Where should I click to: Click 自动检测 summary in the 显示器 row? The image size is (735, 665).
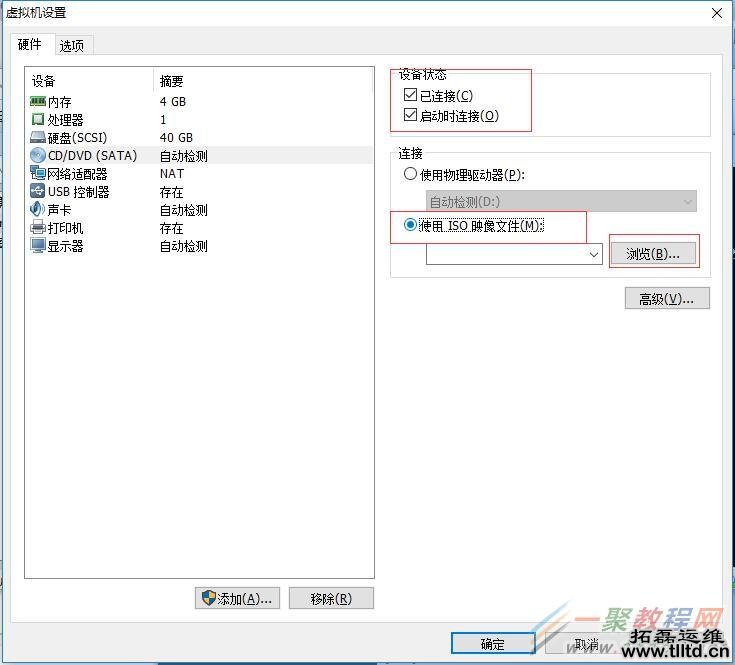coord(184,246)
